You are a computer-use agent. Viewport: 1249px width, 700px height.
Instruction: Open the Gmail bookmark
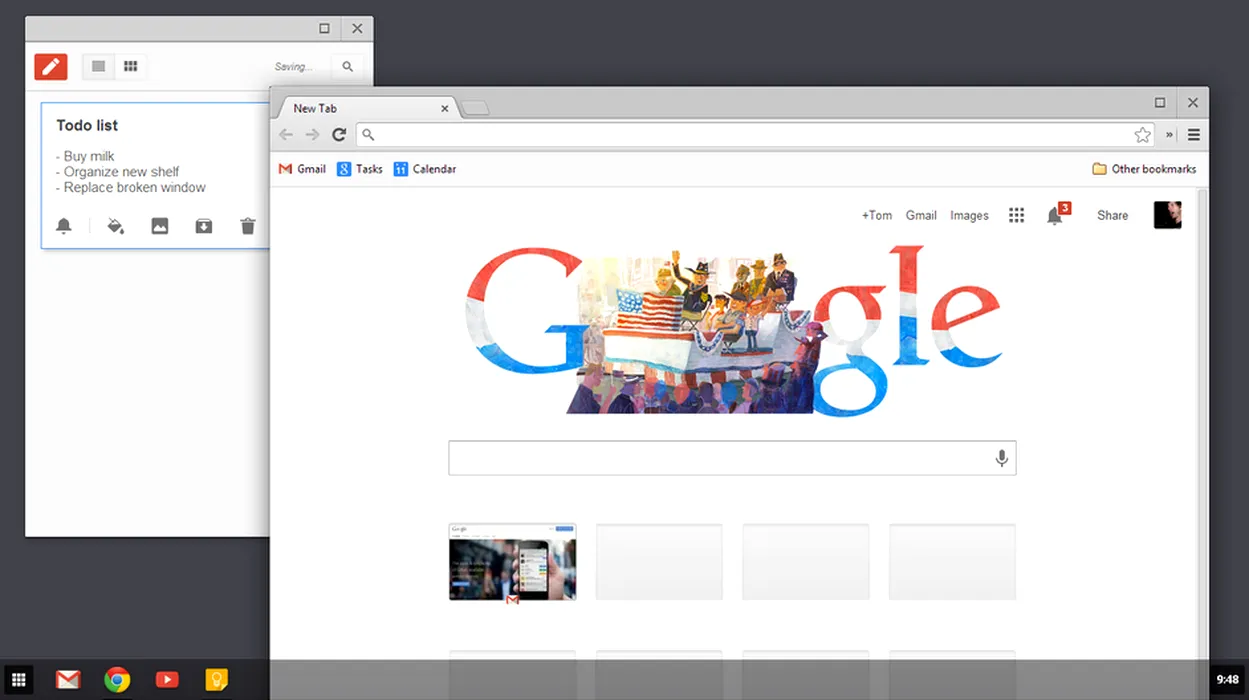click(x=302, y=169)
